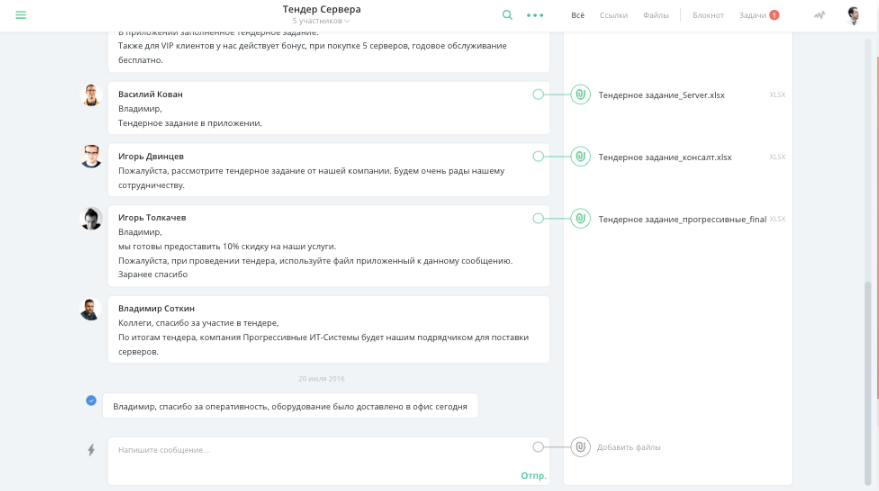Open the three-dots more options menu
This screenshot has width=879, height=491.
[535, 15]
